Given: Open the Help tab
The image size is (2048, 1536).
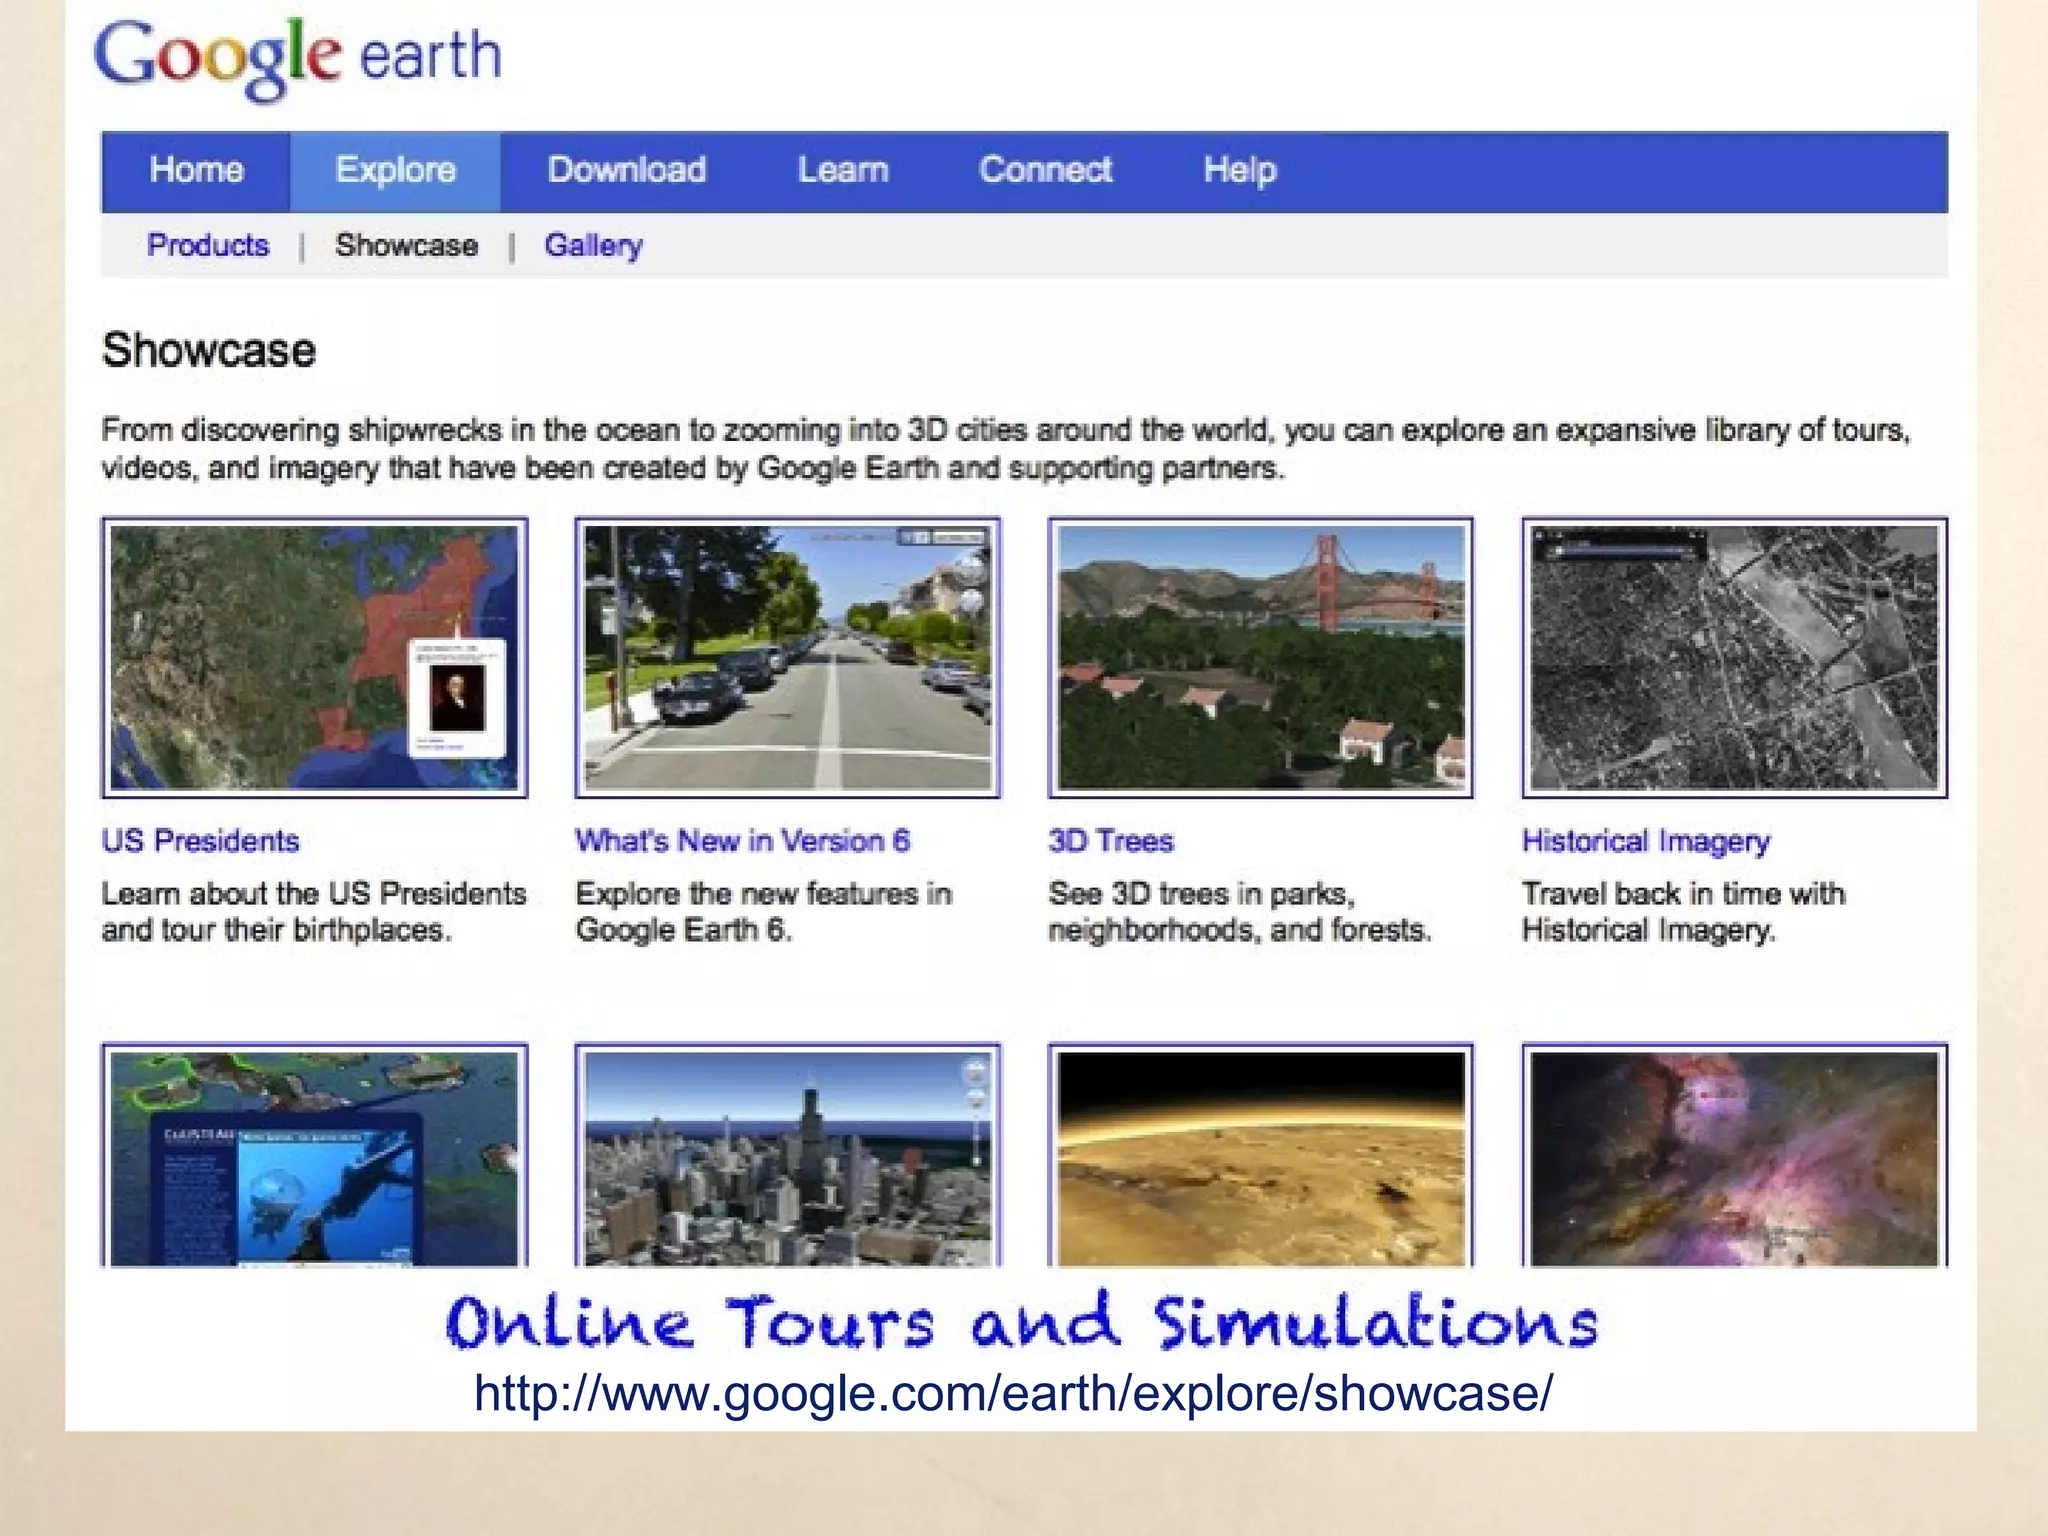Looking at the screenshot, I should click(x=1239, y=171).
